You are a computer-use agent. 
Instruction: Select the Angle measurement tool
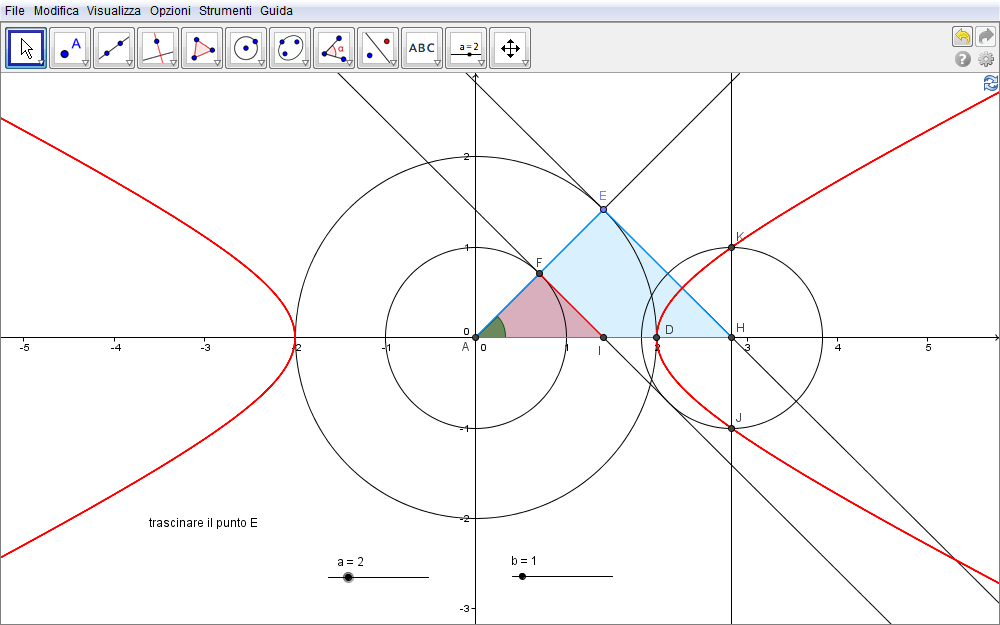(334, 47)
